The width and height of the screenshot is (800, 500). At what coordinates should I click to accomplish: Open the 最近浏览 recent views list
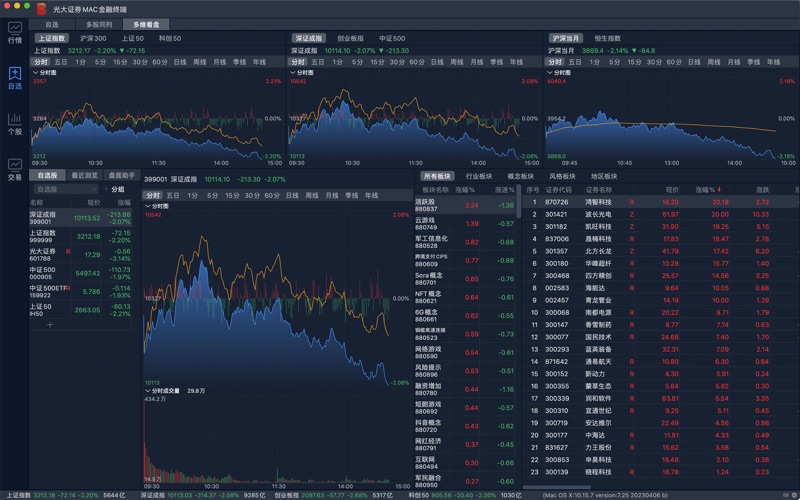point(84,175)
